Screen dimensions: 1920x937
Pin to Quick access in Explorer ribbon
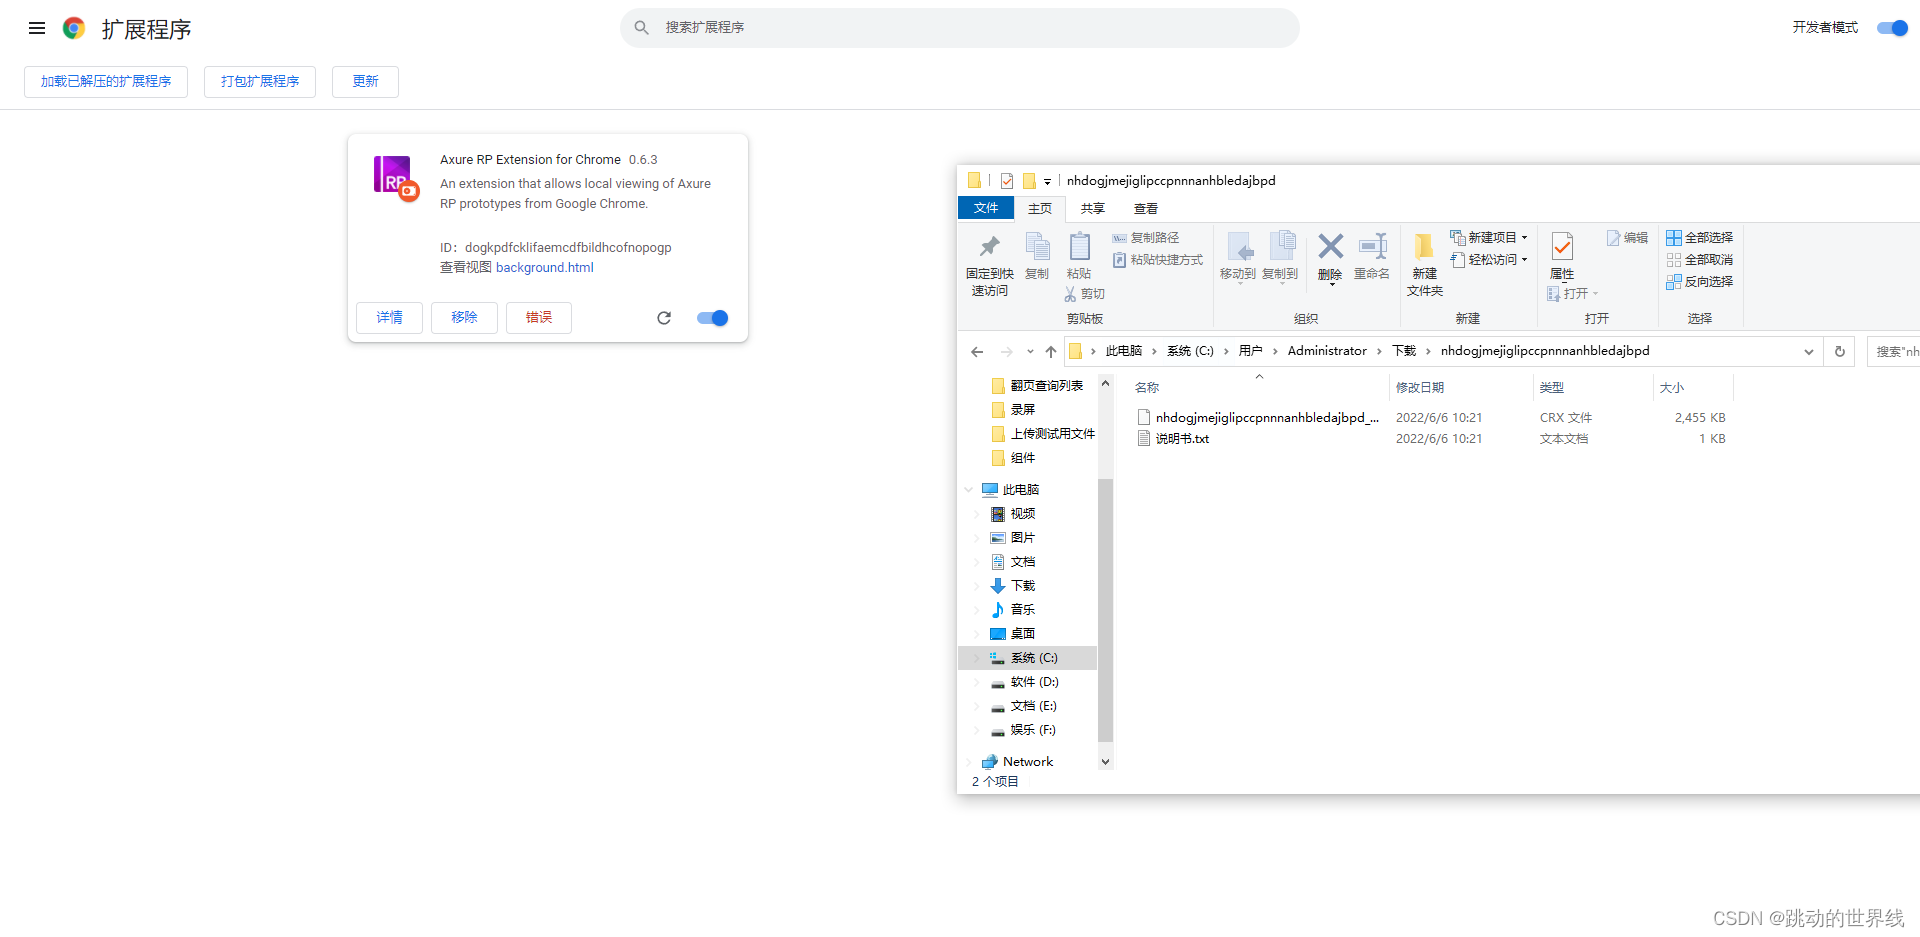click(990, 264)
